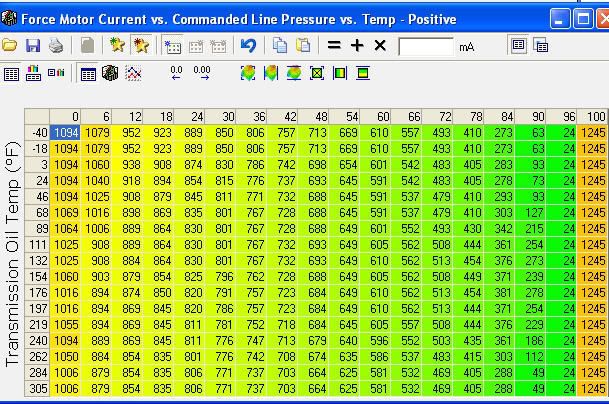Click the mA value input field

click(x=425, y=46)
